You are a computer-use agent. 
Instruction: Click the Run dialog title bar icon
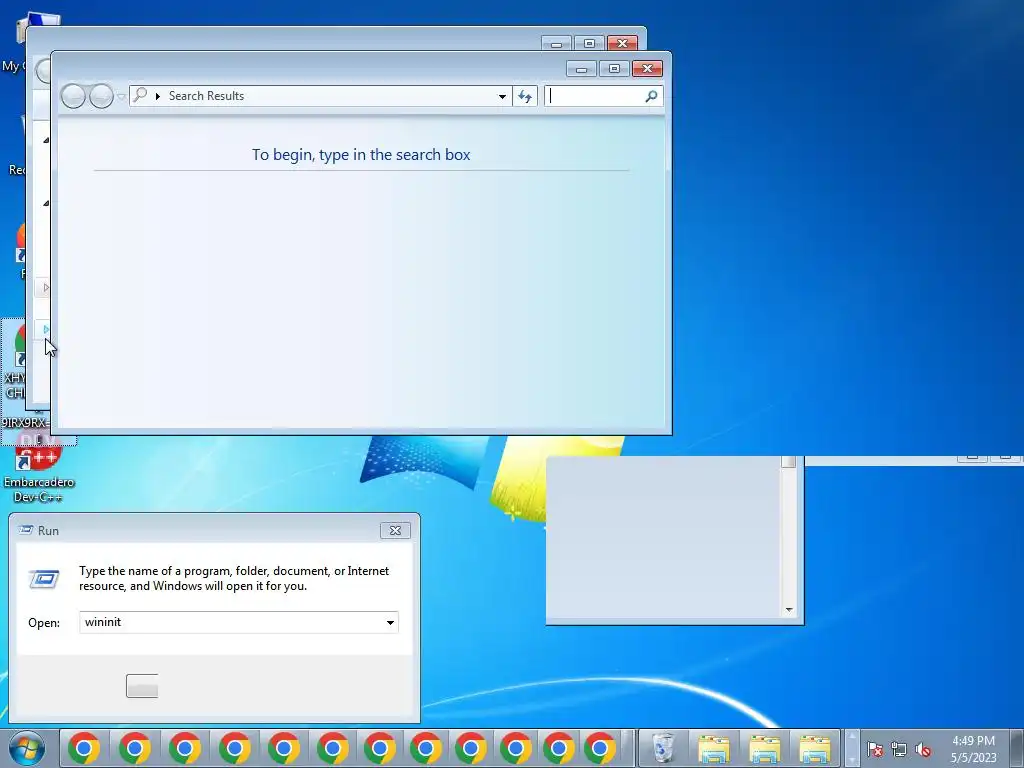[x=25, y=530]
